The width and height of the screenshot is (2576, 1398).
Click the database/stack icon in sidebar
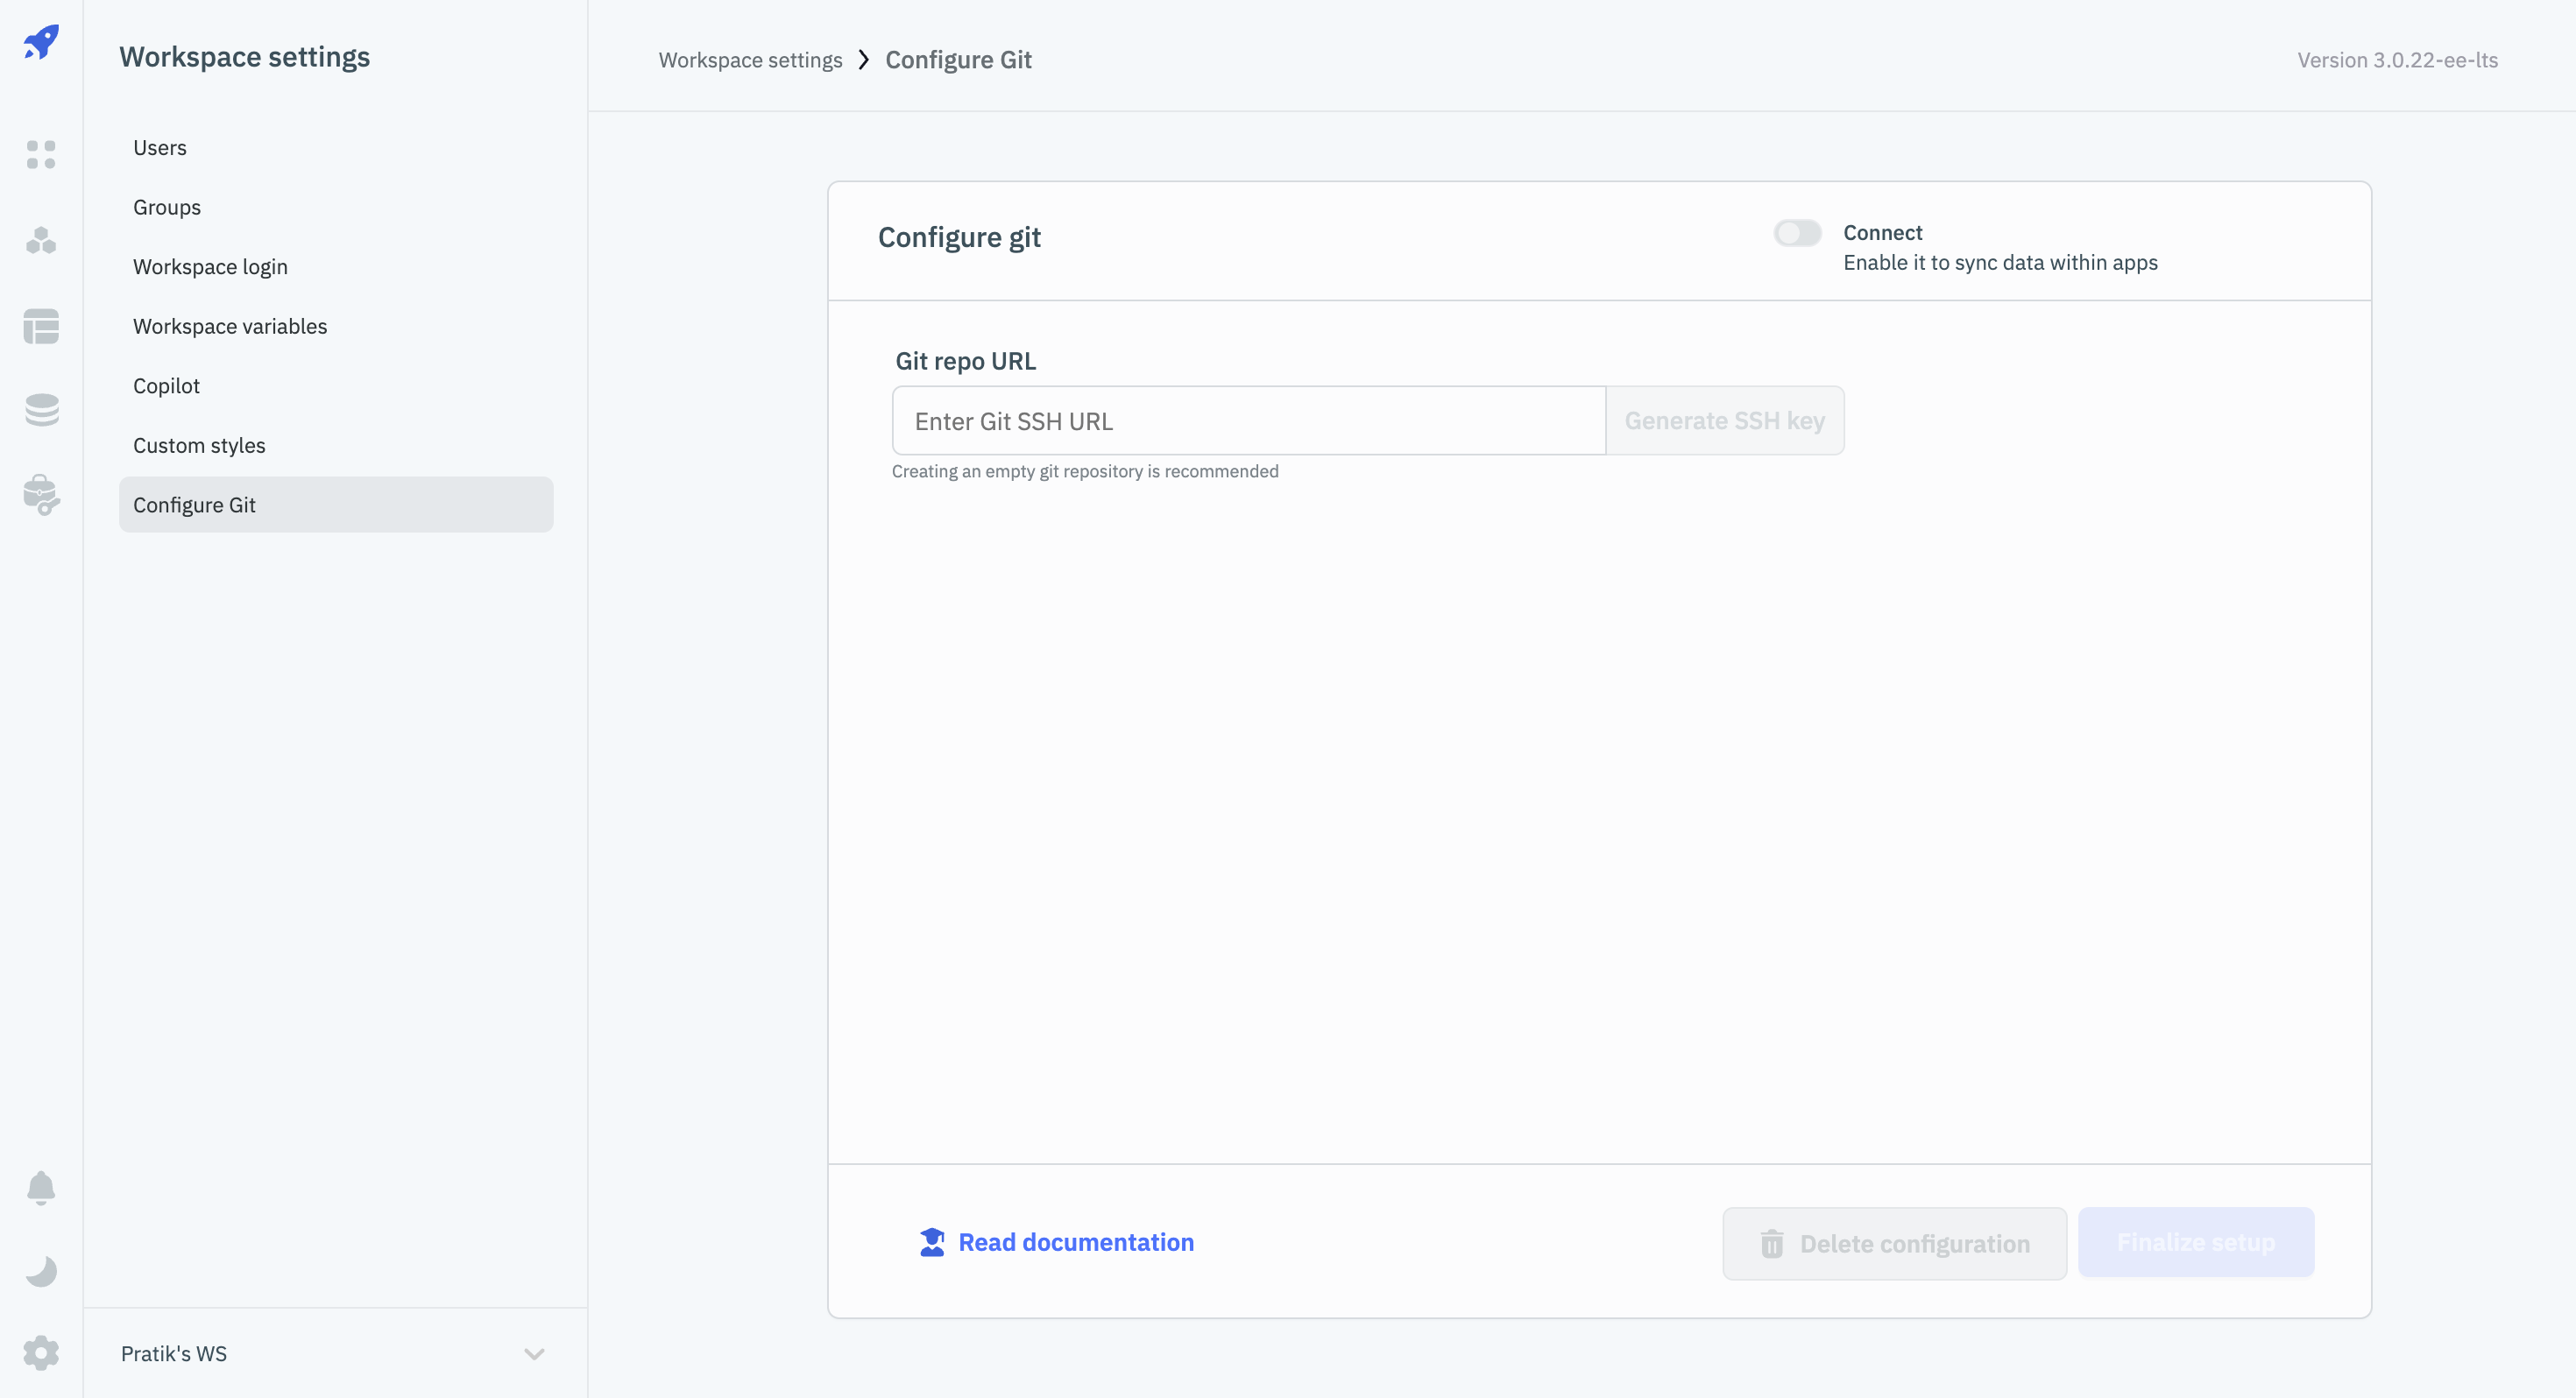click(41, 408)
